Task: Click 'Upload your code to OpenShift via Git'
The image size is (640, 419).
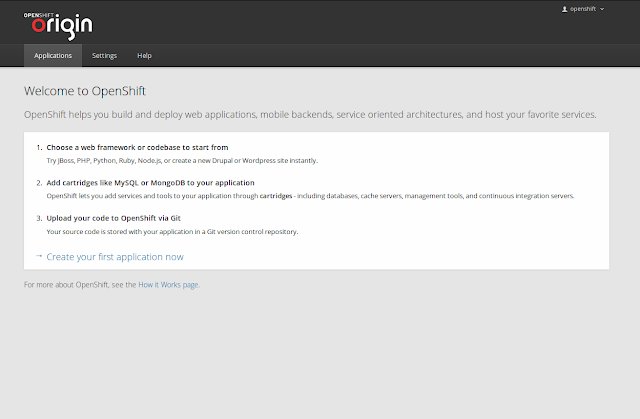Action: [113, 218]
